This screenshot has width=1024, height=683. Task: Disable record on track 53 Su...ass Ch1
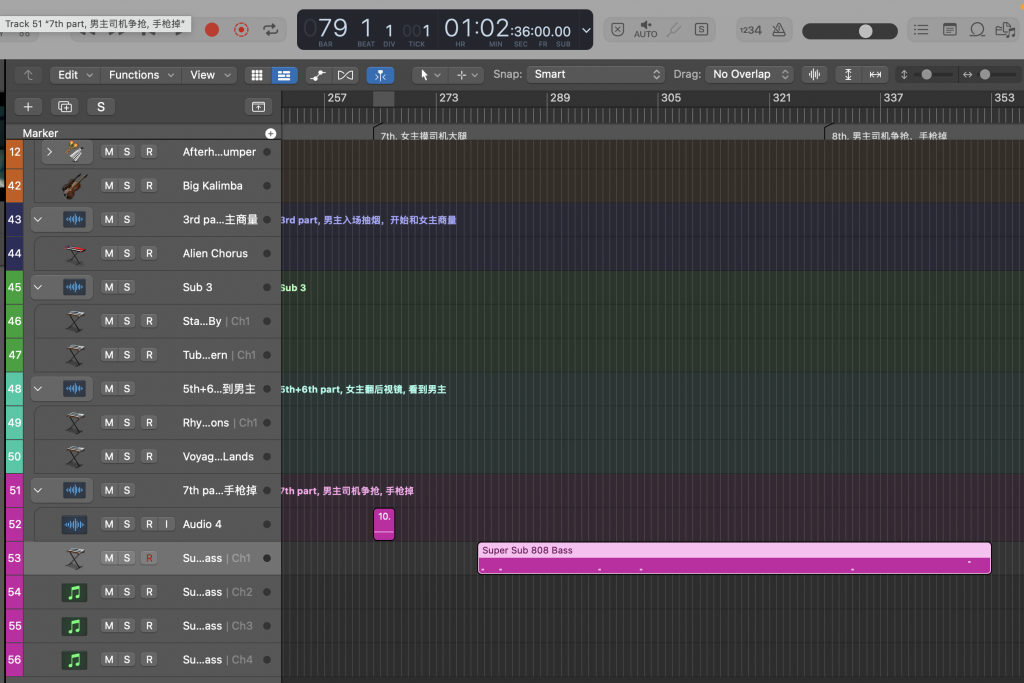coord(149,558)
